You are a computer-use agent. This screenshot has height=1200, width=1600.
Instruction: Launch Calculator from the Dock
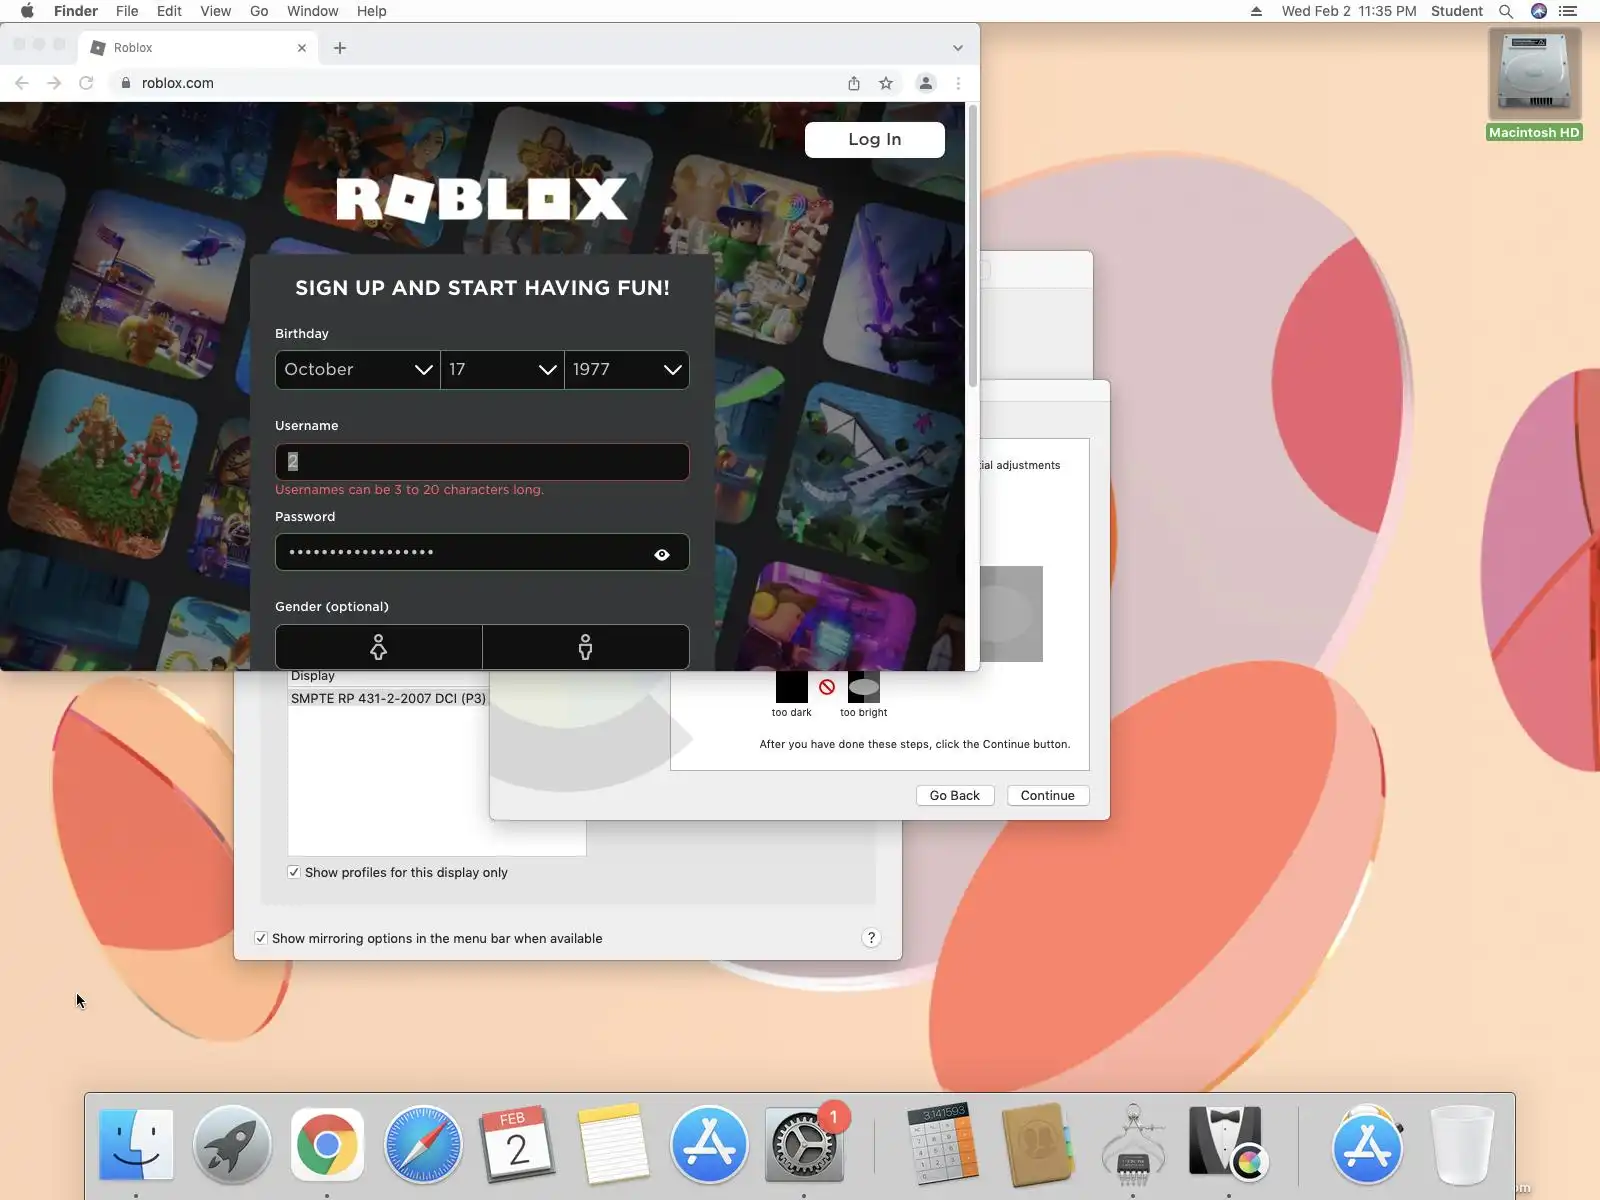pos(942,1144)
